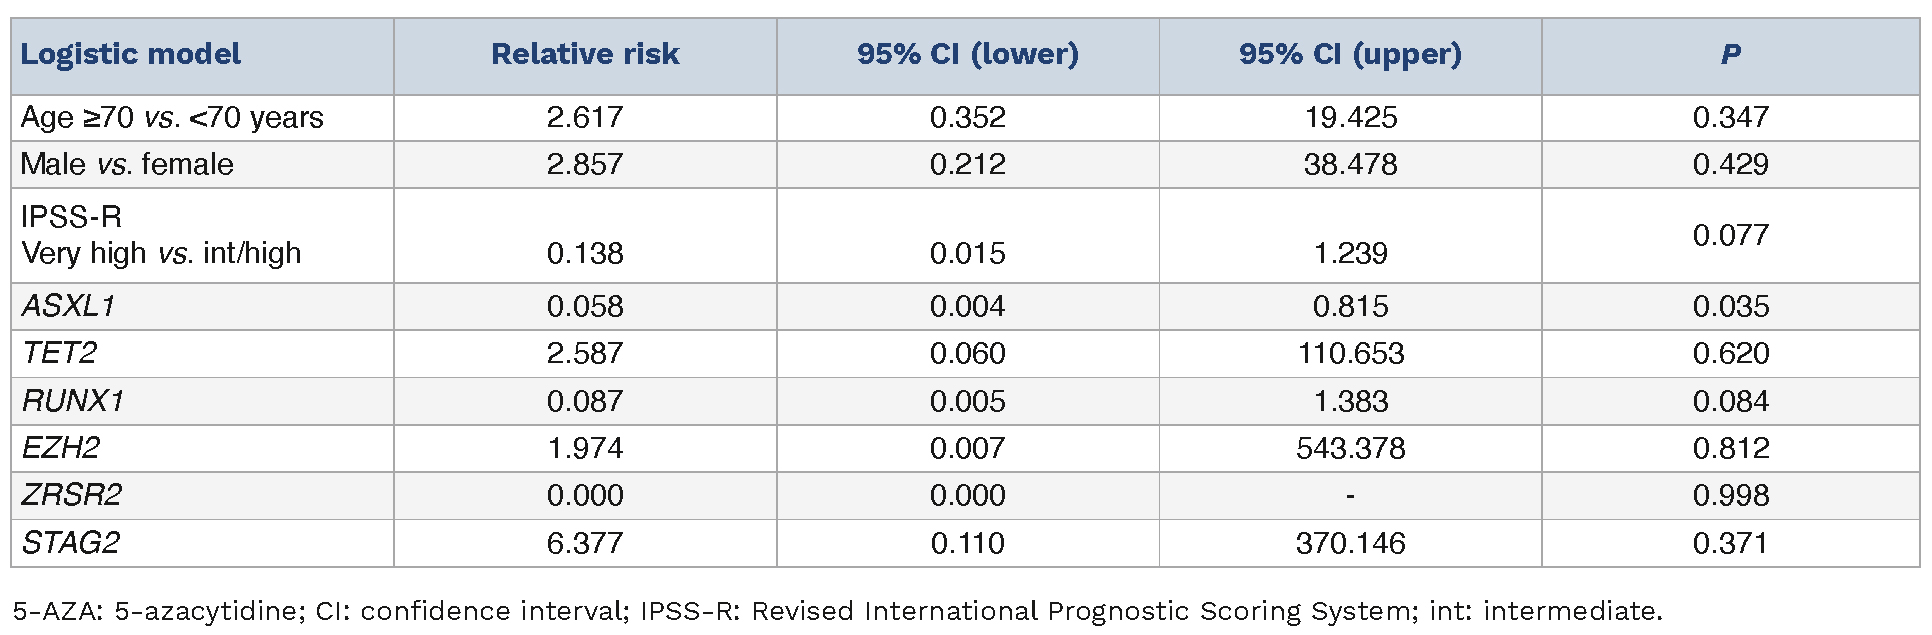Select the "Male vs. female" row label
Screen dimensions: 1932x635
pos(127,164)
